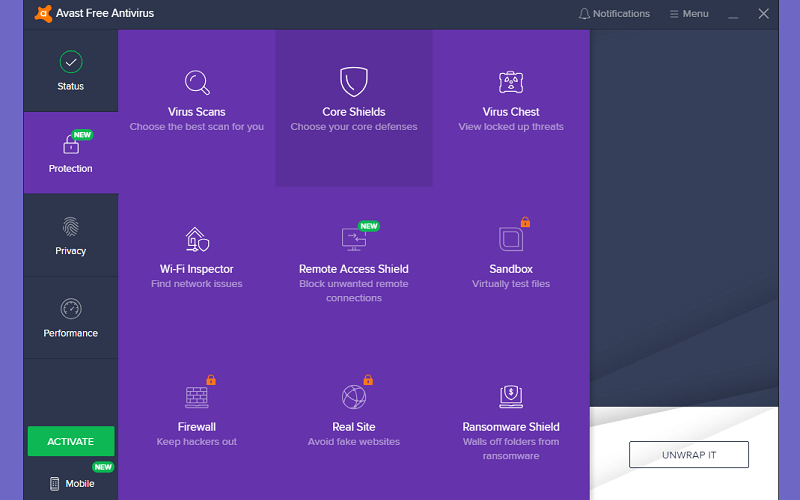Click the NEW badge above Mobile
Viewport: 800px width, 500px height.
(103, 467)
